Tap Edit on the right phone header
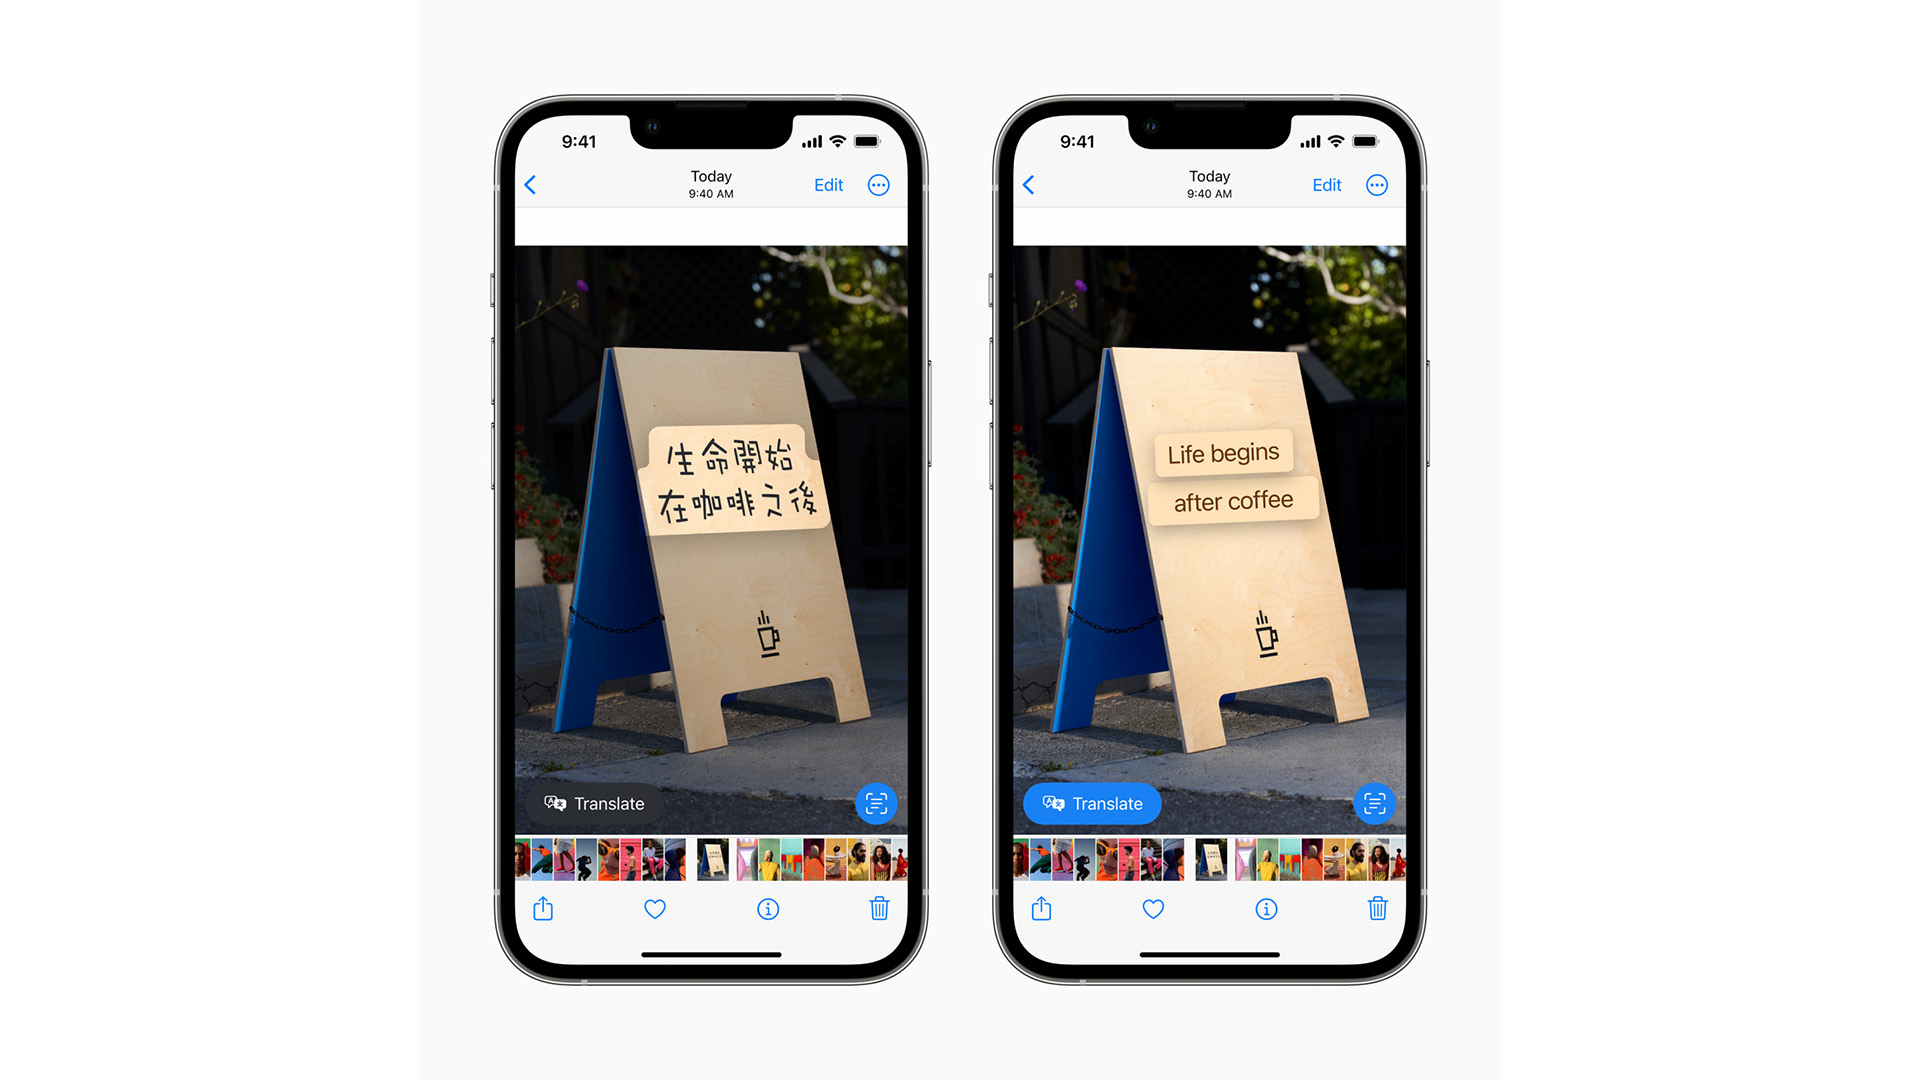 [x=1325, y=185]
